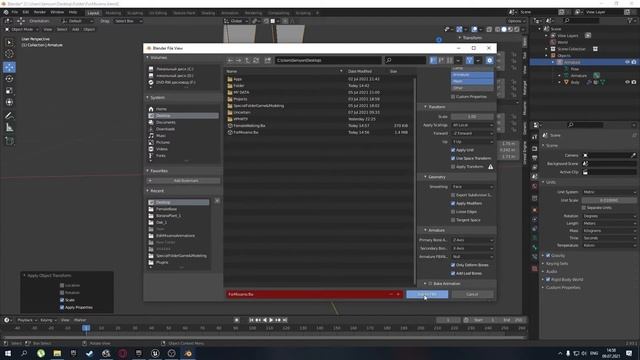Open the Window menu

point(57,12)
